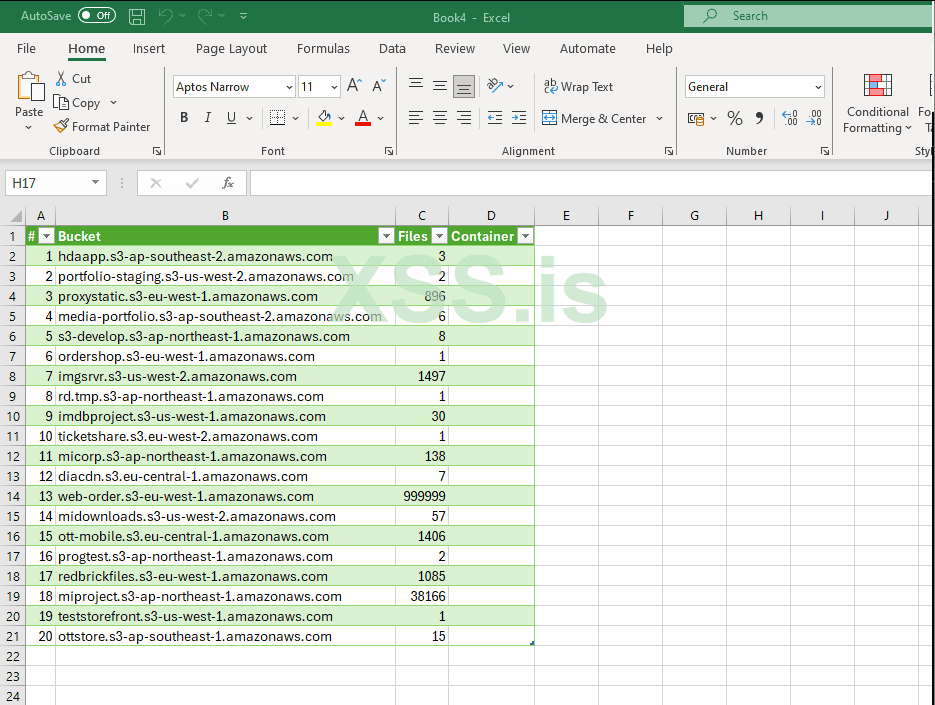Click the Wrap Text icon
Image resolution: width=935 pixels, height=705 pixels.
[577, 86]
